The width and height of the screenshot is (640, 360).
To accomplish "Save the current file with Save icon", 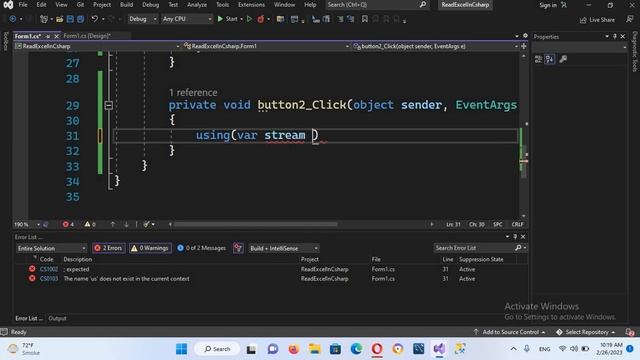I will click(70, 19).
